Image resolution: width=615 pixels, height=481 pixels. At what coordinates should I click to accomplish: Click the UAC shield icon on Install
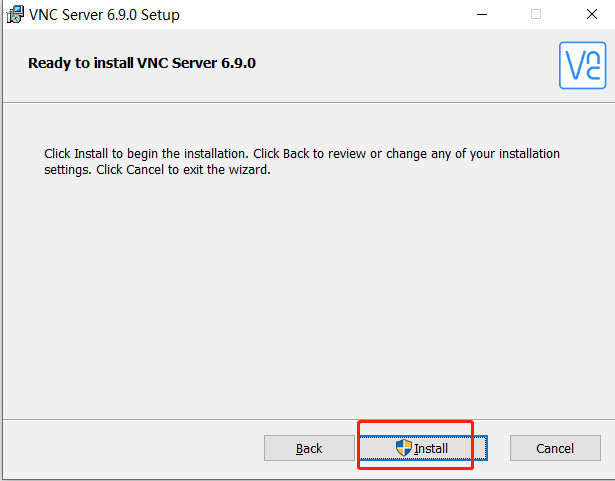(x=404, y=448)
